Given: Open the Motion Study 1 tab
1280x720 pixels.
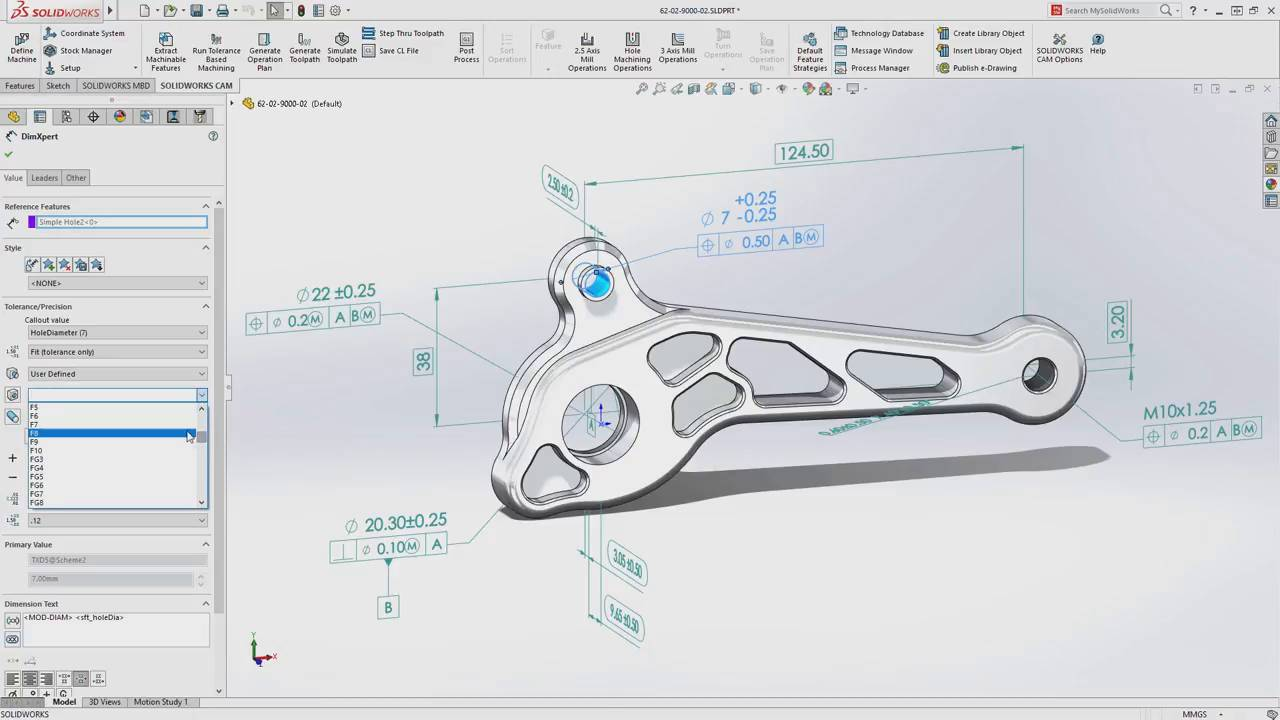Looking at the screenshot, I should 161,702.
